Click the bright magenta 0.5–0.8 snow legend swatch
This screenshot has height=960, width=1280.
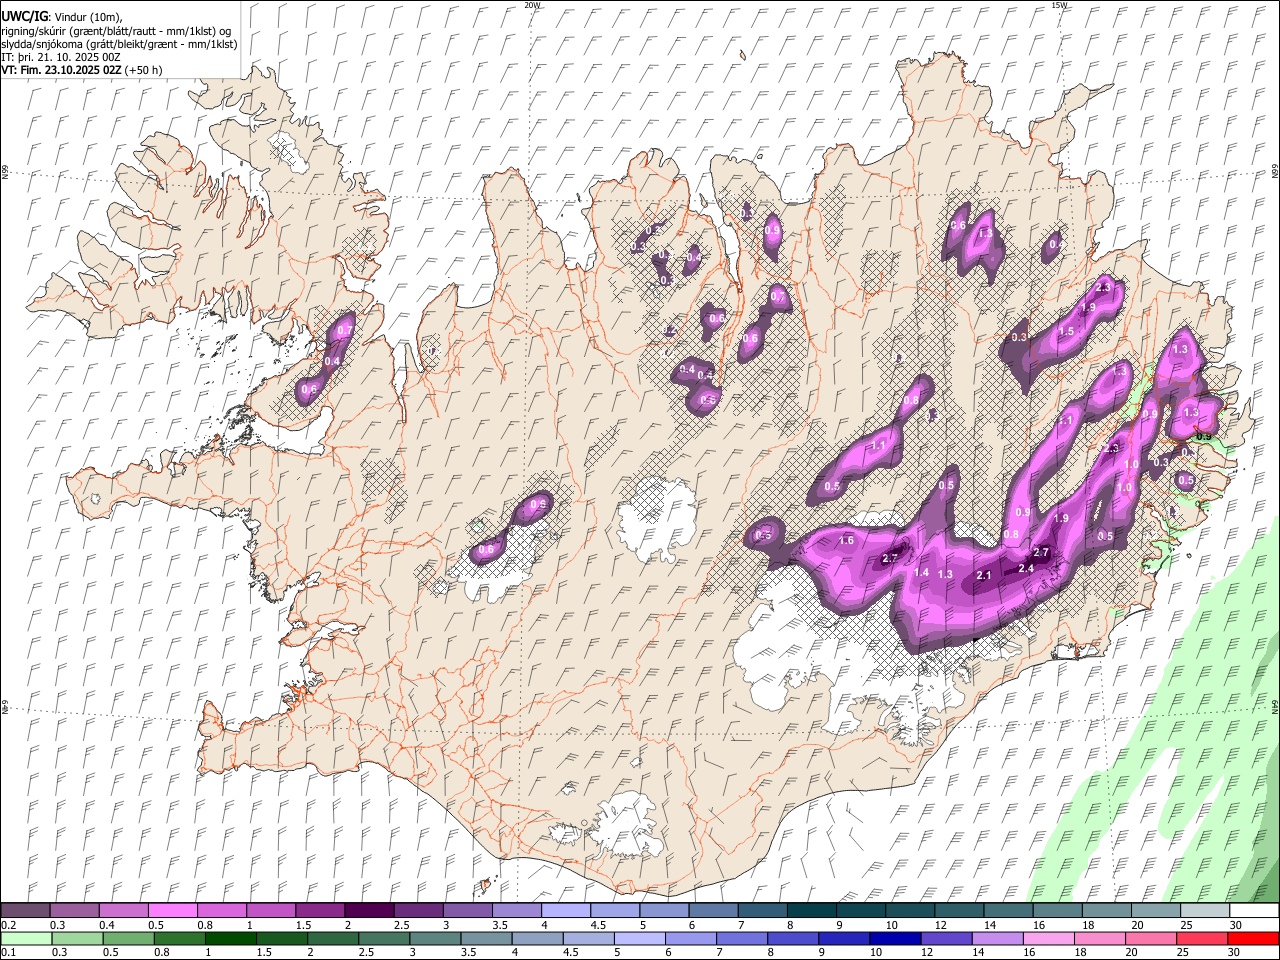(172, 911)
